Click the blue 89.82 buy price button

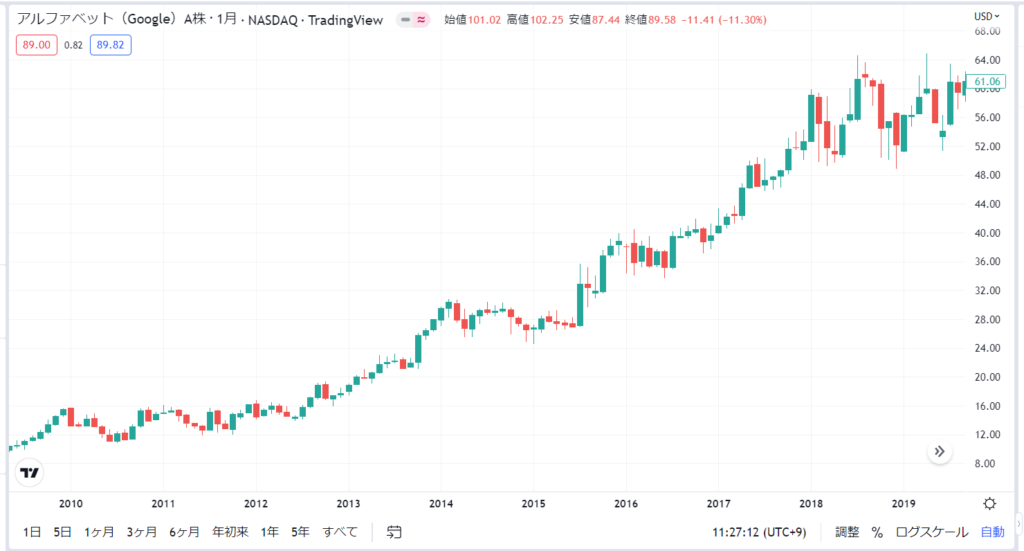pos(110,45)
